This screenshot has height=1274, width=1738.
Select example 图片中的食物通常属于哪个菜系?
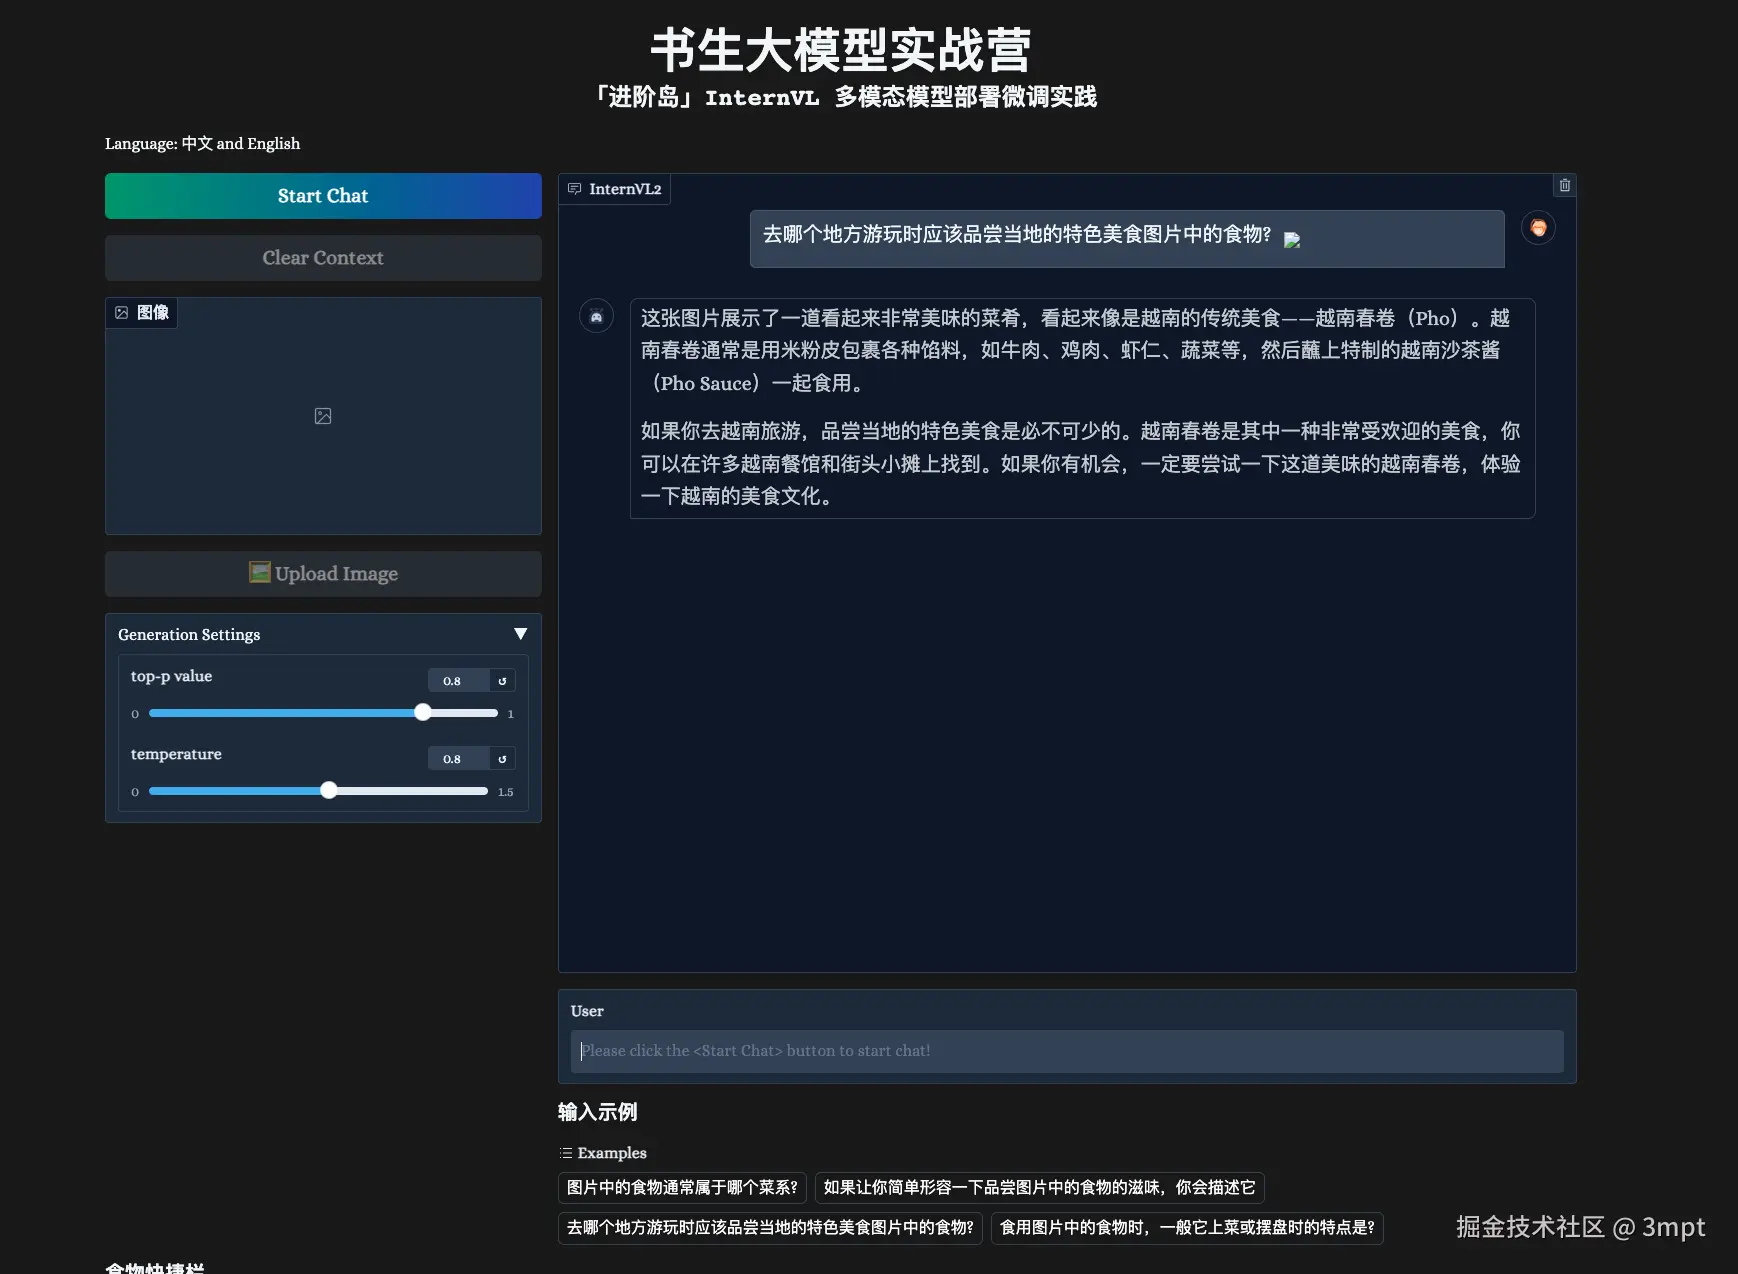point(682,1187)
